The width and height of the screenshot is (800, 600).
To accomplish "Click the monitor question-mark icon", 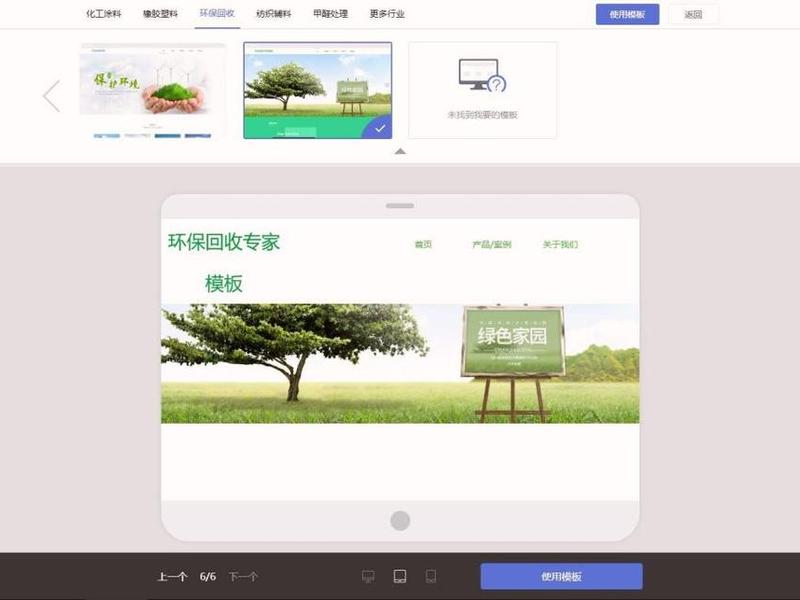I will pyautogui.click(x=482, y=75).
